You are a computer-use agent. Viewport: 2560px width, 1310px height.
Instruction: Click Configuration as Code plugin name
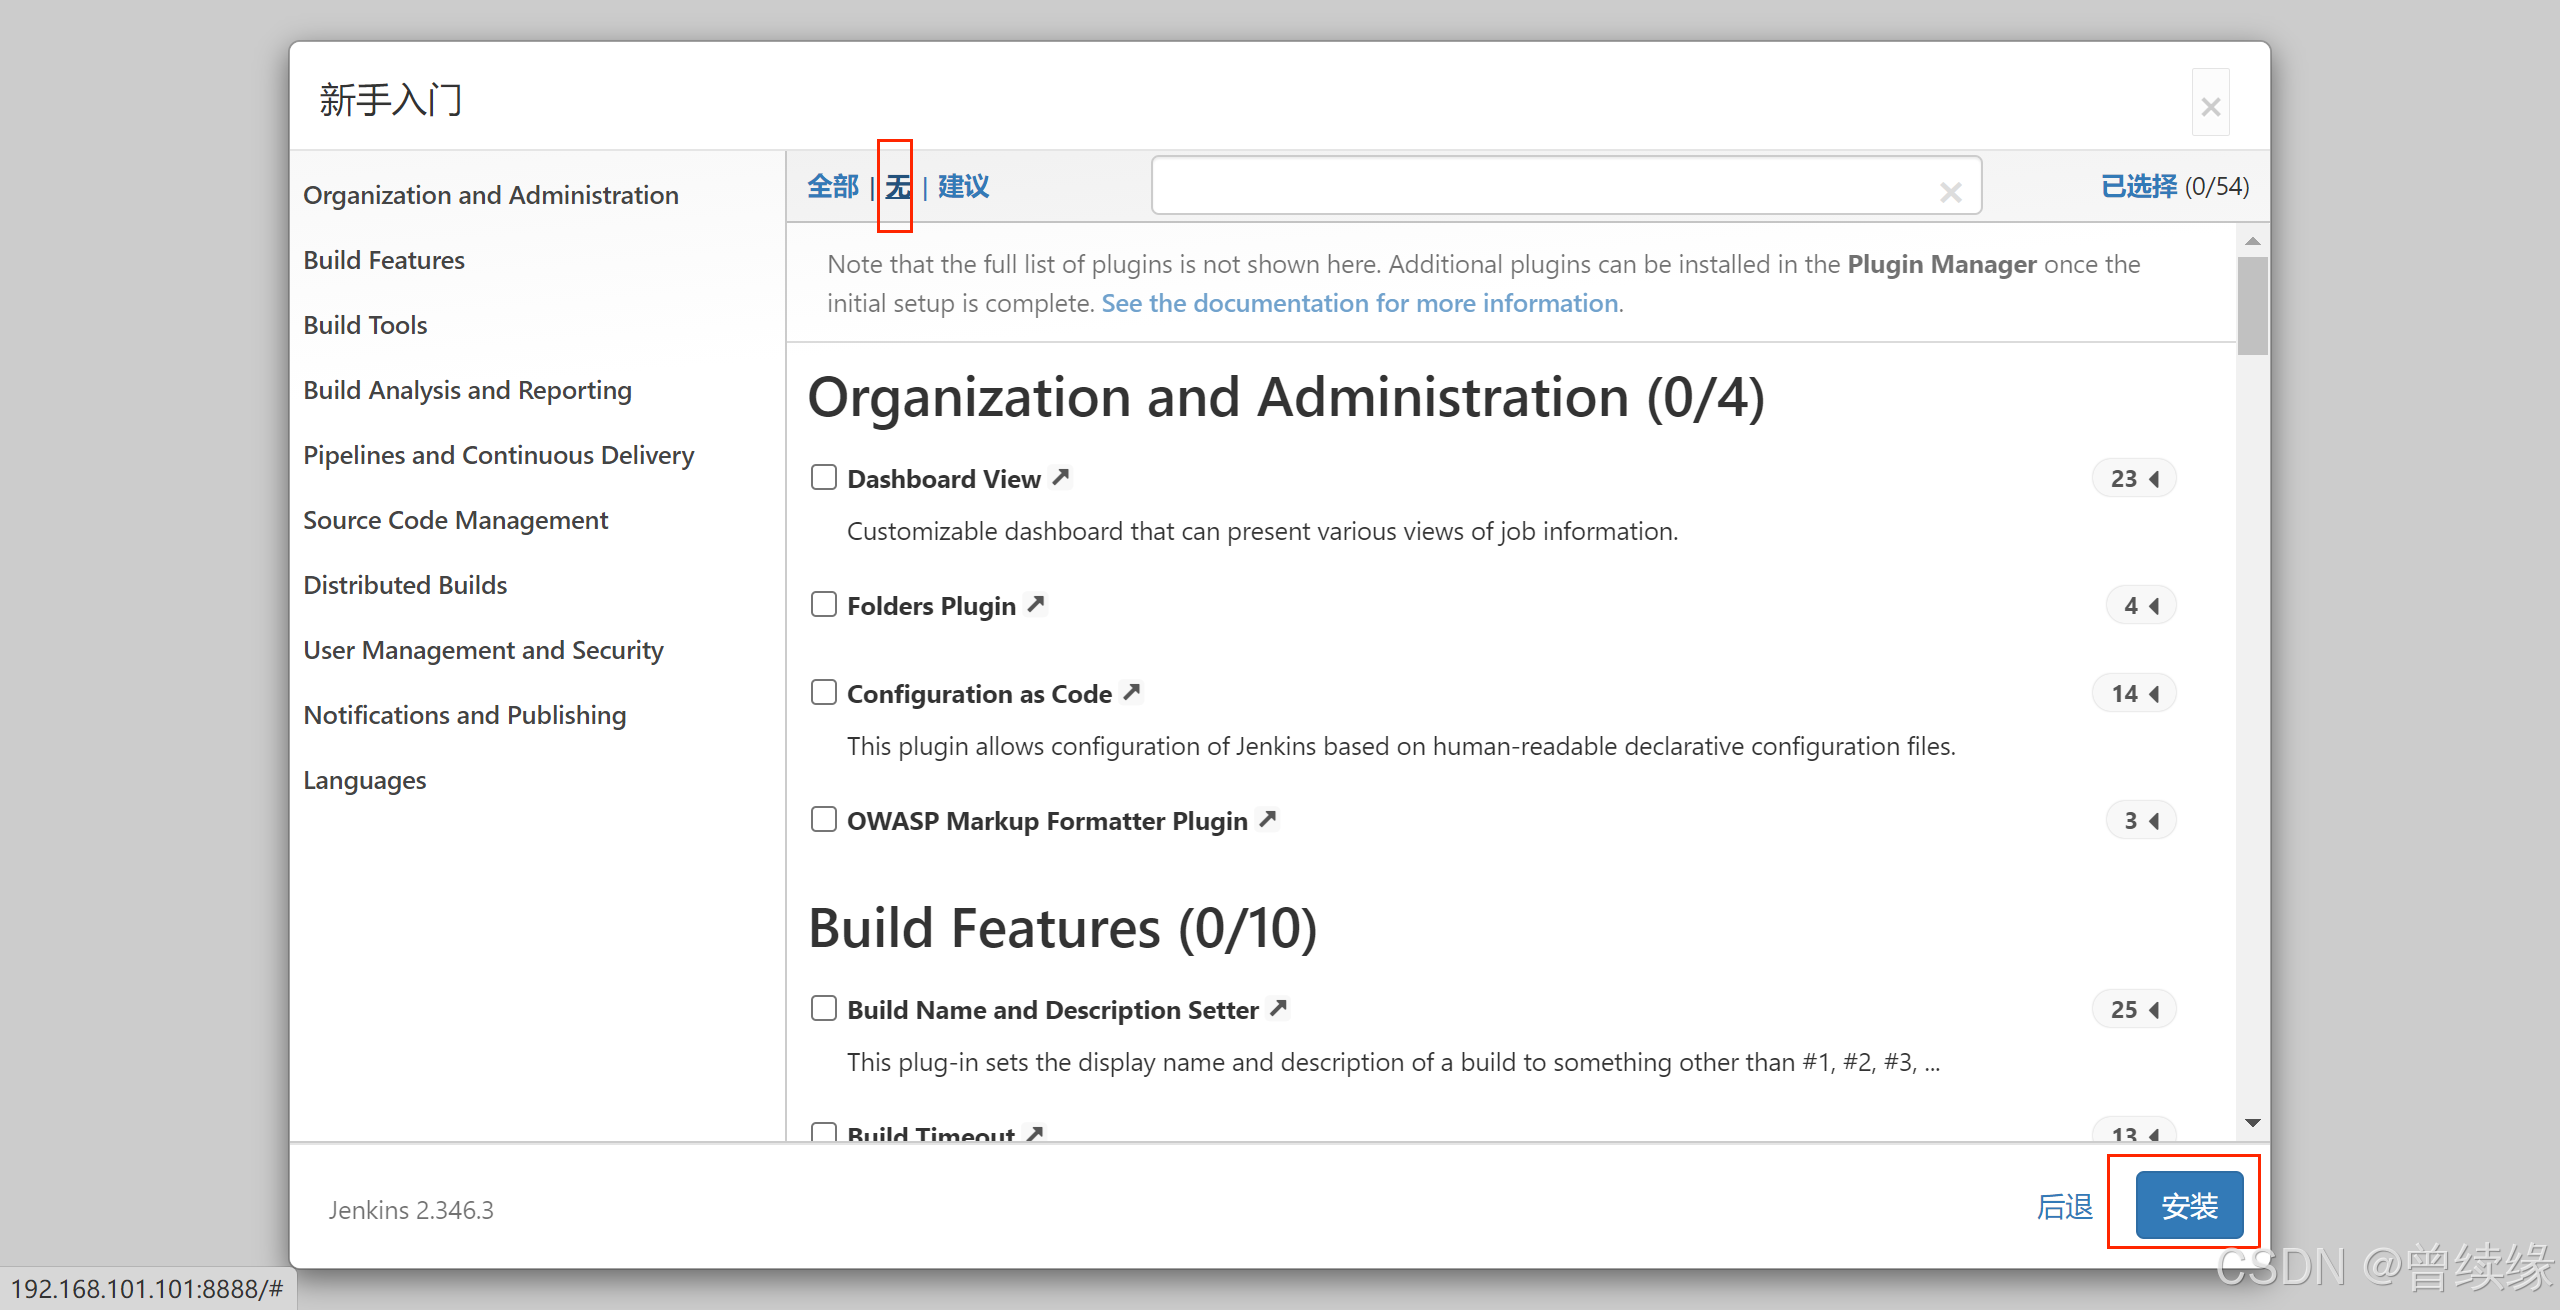pyautogui.click(x=979, y=694)
